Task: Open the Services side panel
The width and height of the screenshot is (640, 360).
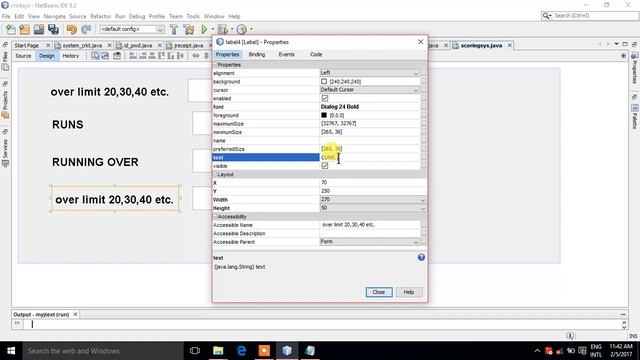Action: tap(5, 153)
